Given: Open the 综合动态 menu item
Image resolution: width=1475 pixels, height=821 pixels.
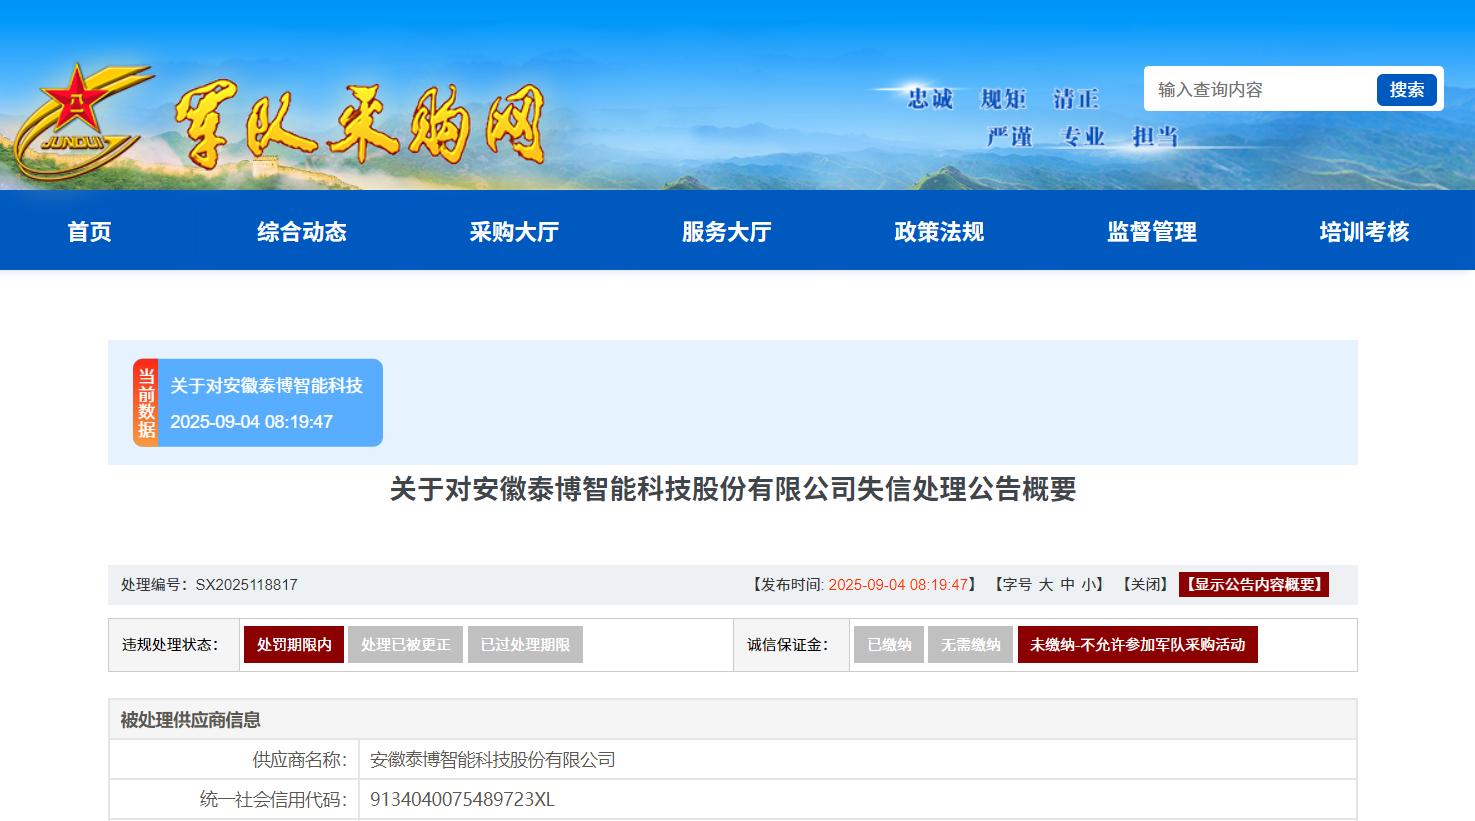Looking at the screenshot, I should (x=302, y=232).
